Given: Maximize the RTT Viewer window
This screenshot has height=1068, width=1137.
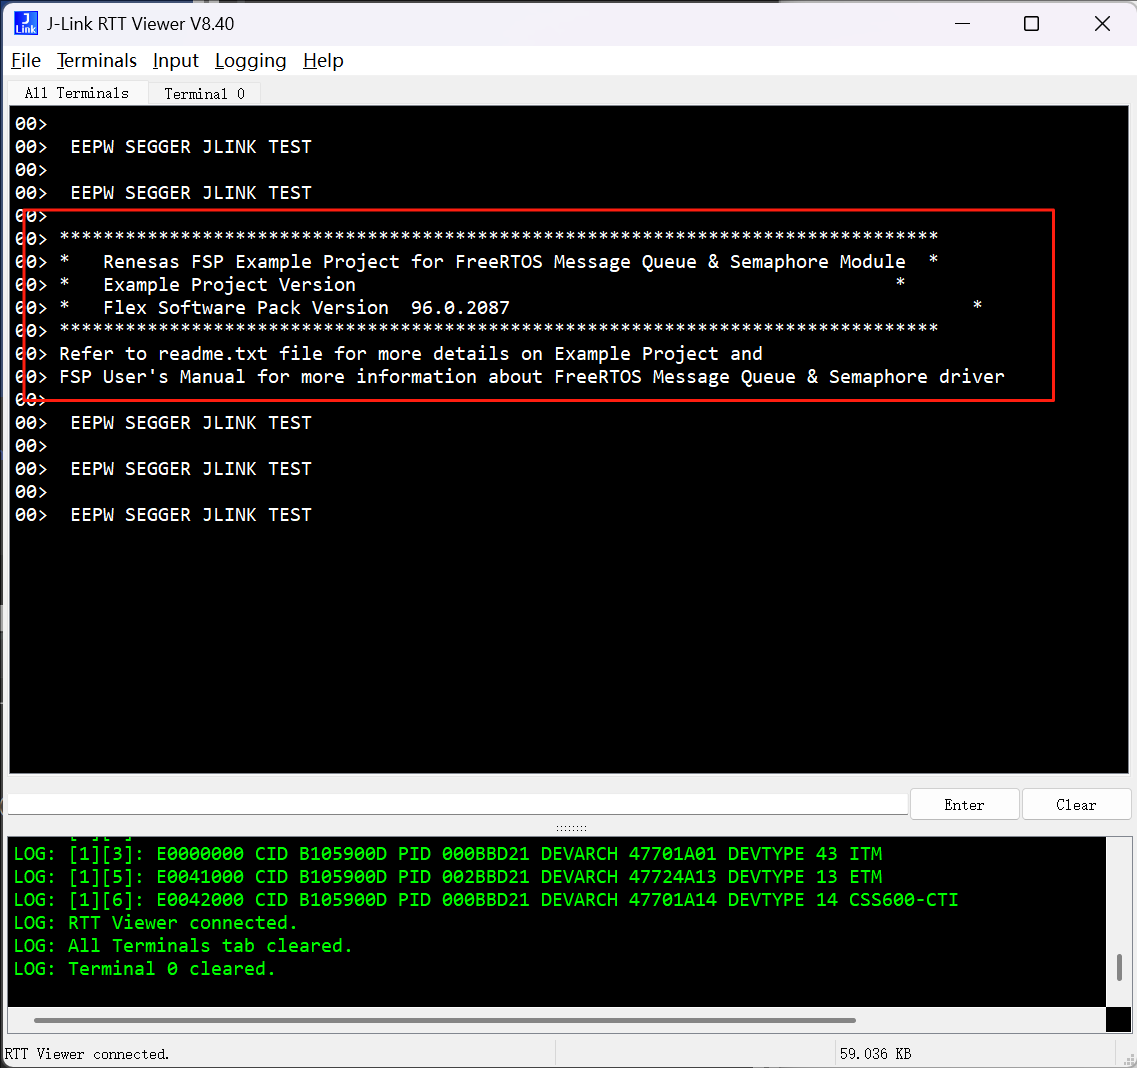Looking at the screenshot, I should (x=1031, y=23).
